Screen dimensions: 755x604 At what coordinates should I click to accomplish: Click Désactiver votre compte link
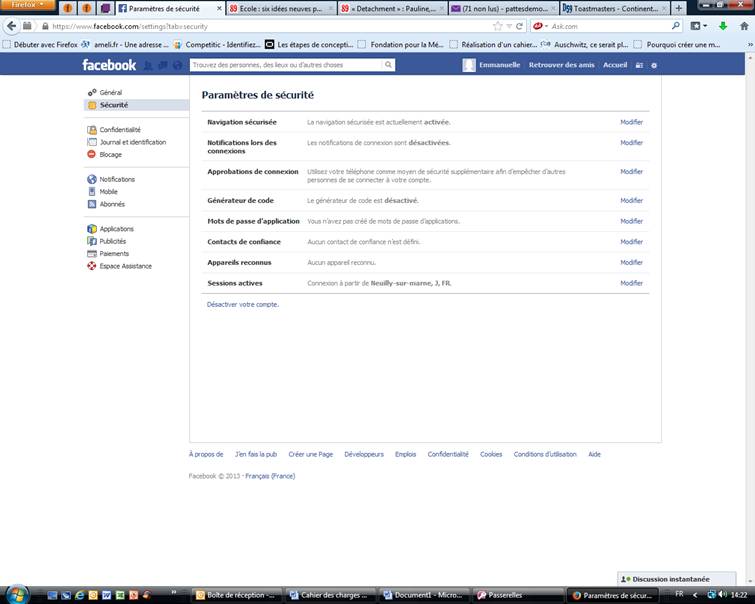pyautogui.click(x=243, y=305)
